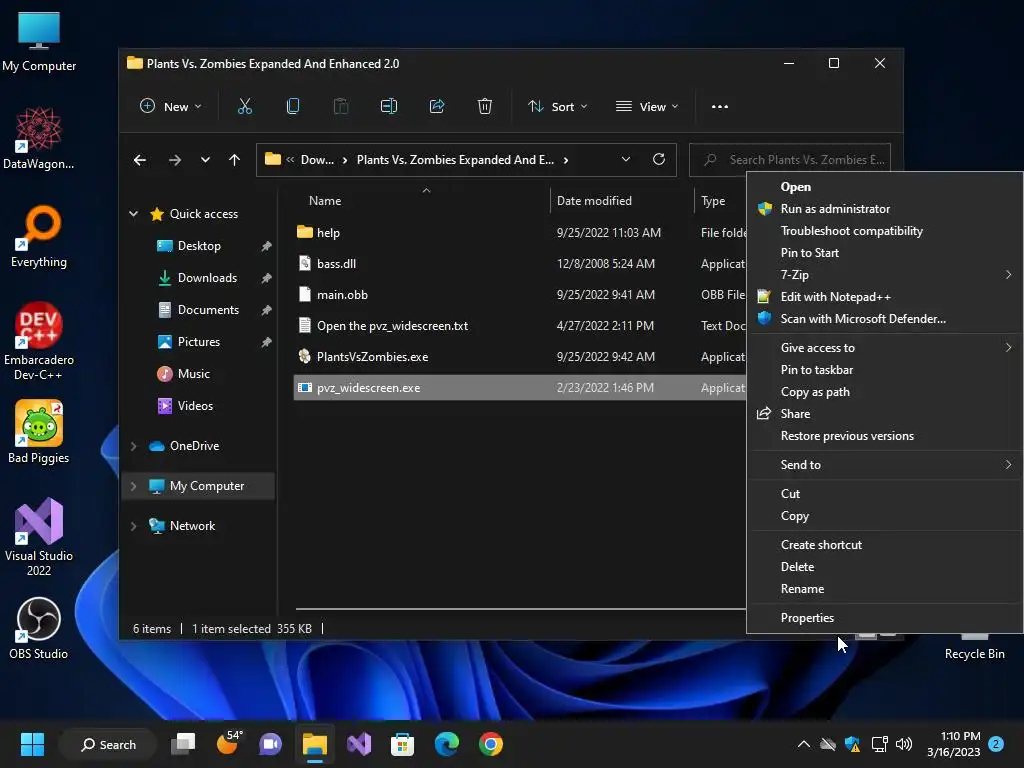Open Downloads in Quick access

point(207,278)
